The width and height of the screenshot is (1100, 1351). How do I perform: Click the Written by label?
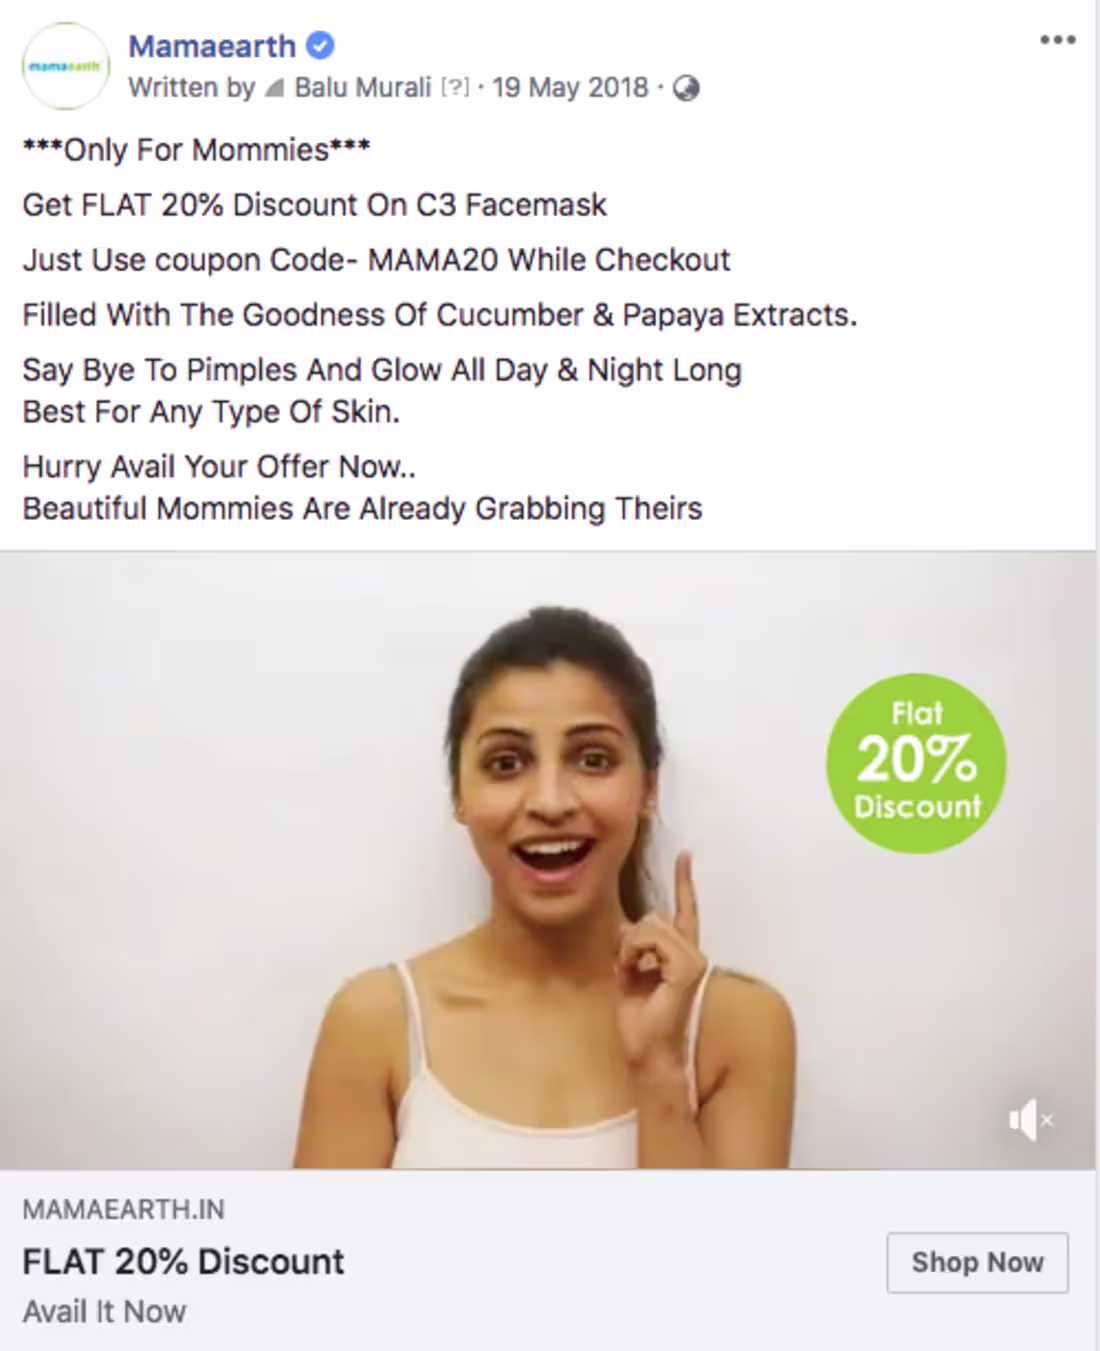pyautogui.click(x=191, y=88)
